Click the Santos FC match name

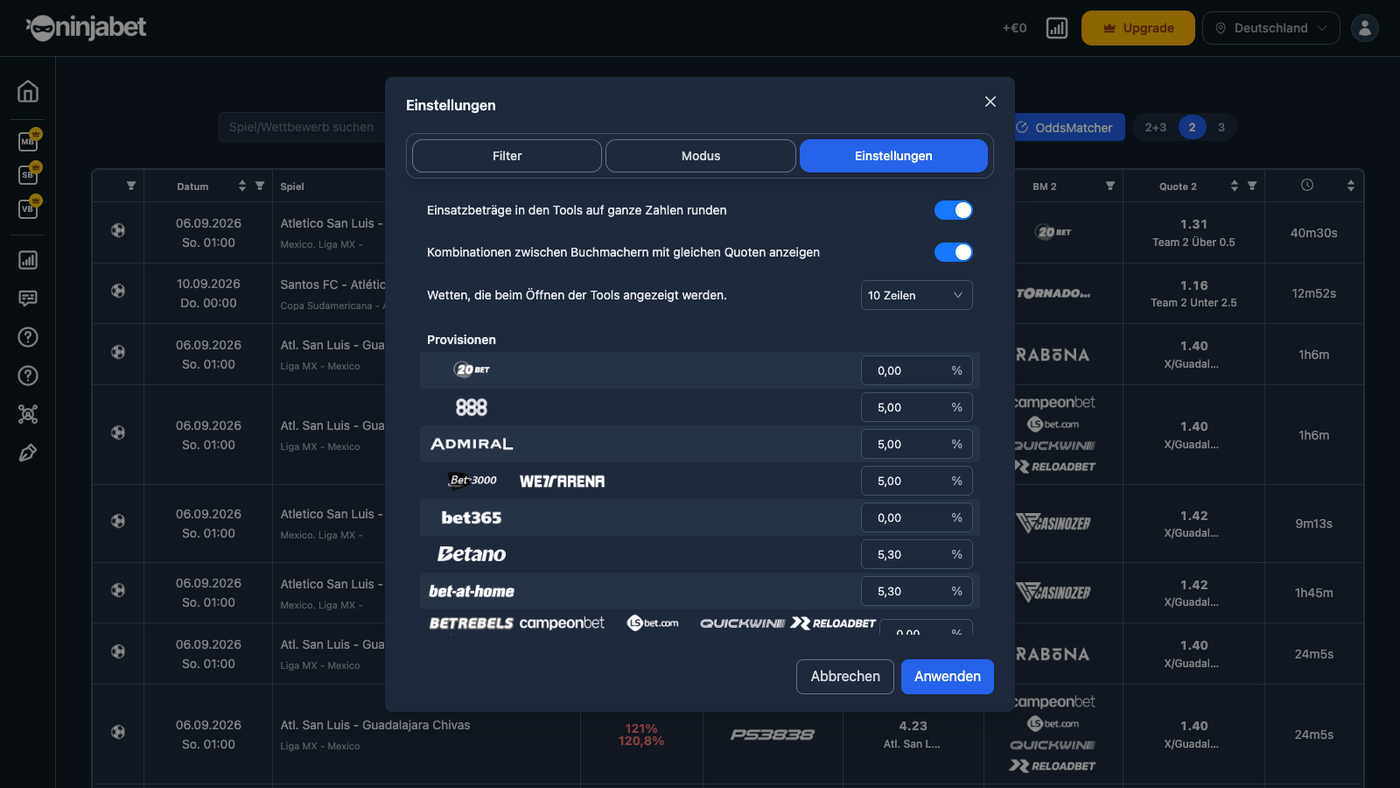(x=333, y=284)
